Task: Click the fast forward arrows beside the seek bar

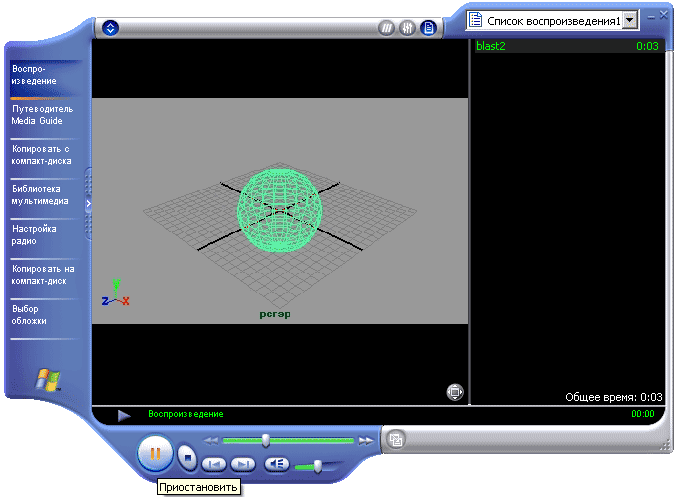Action: pos(367,440)
